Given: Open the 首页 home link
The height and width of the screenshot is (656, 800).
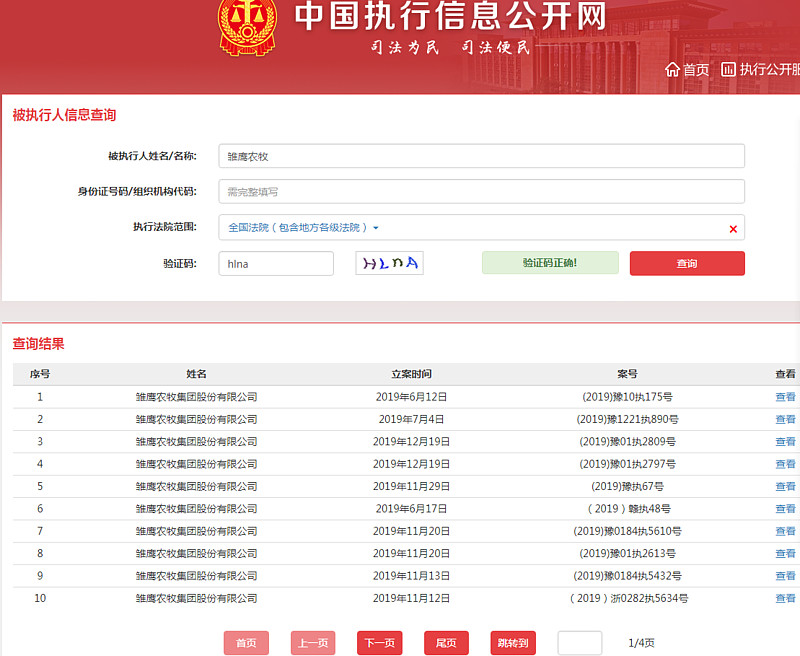Looking at the screenshot, I should (696, 69).
